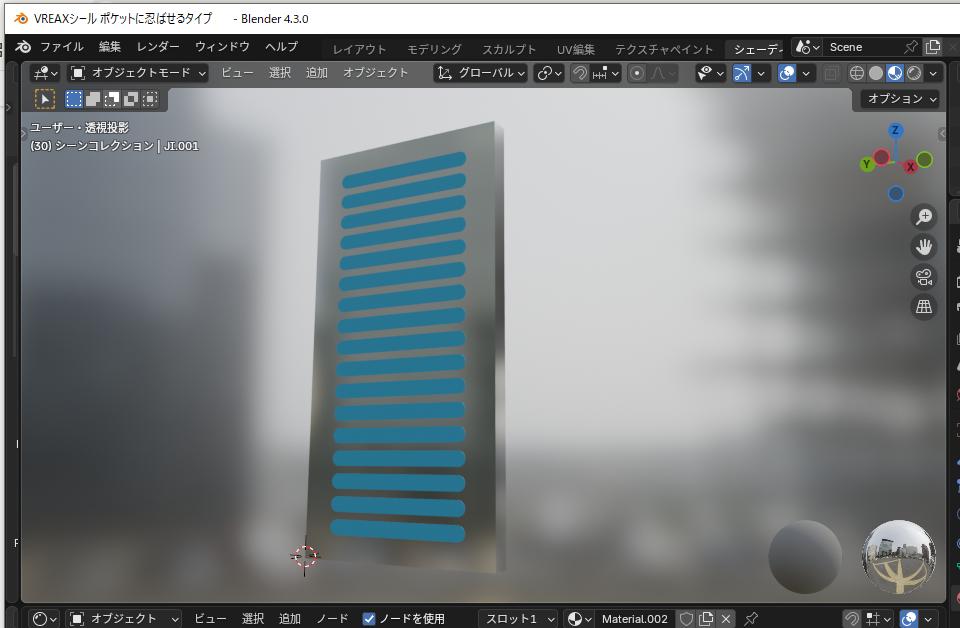Toggle the camera view icon

point(924,277)
